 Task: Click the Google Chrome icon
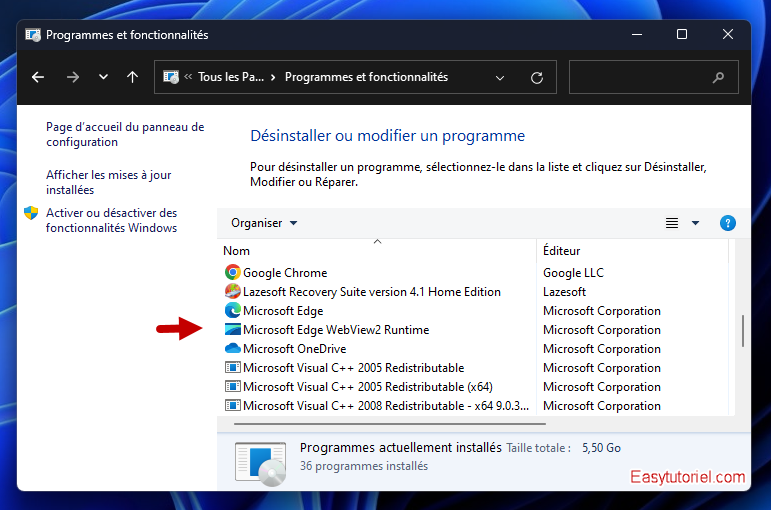233,272
